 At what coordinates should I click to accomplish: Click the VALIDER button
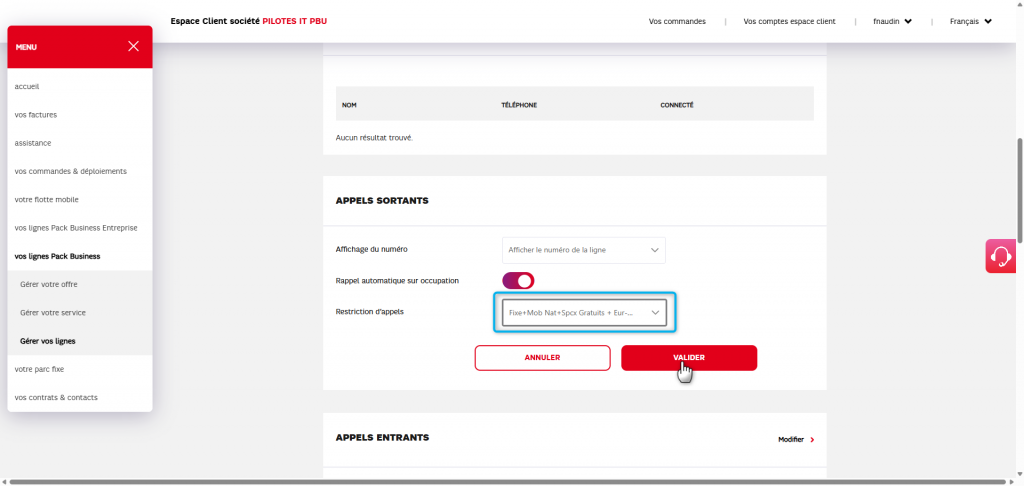click(x=689, y=358)
